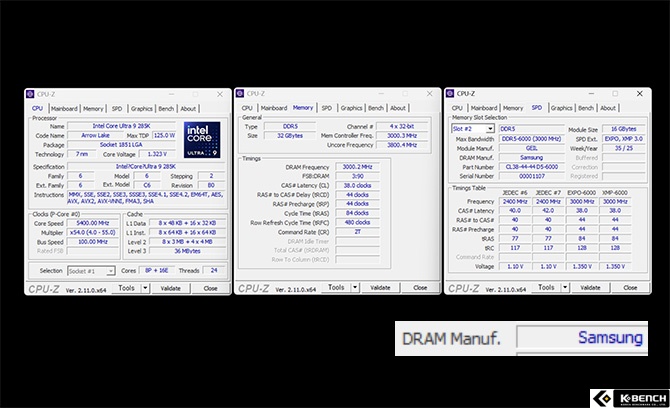Switch to Mainboard tab in the processor window

coord(65,108)
